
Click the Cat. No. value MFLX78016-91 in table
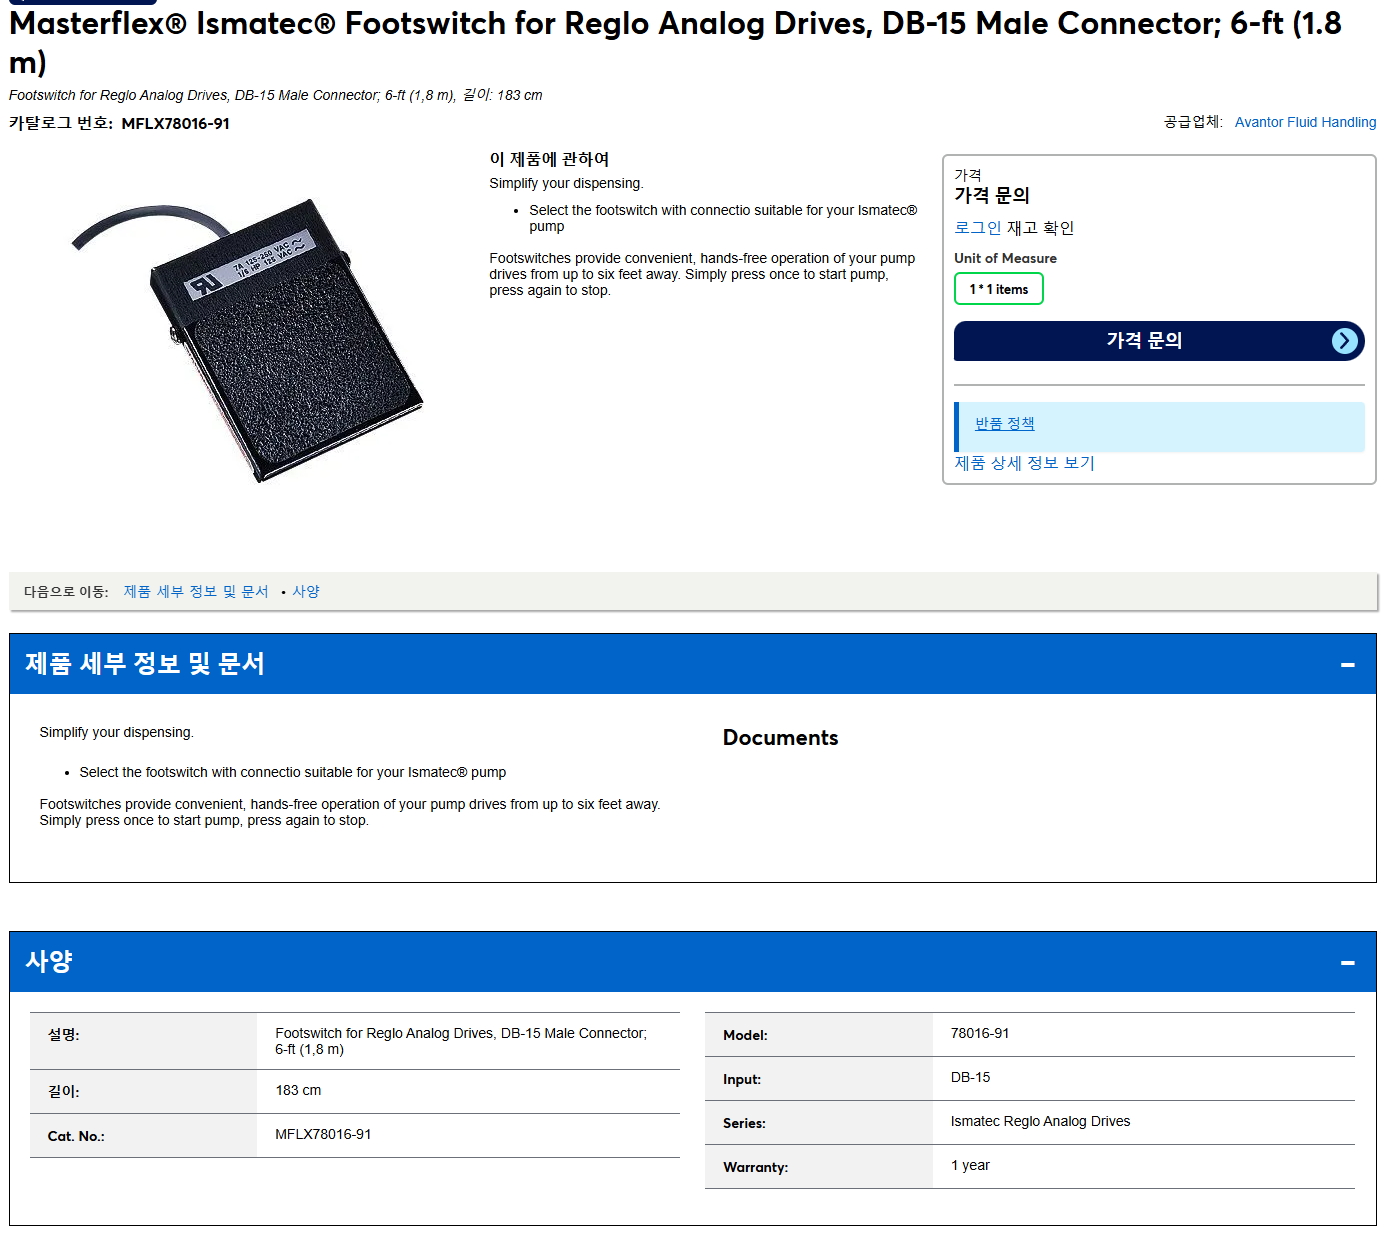tap(323, 1134)
